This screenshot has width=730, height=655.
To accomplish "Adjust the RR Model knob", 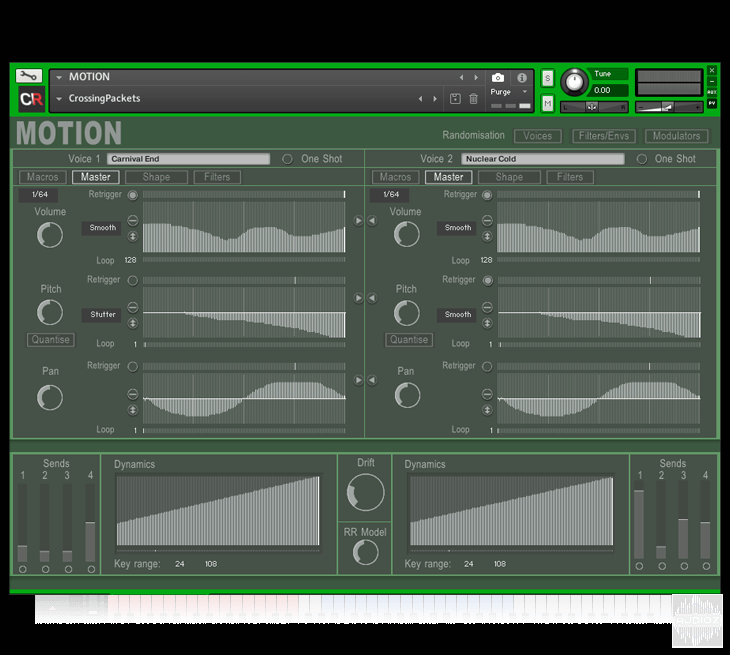I will tap(365, 553).
